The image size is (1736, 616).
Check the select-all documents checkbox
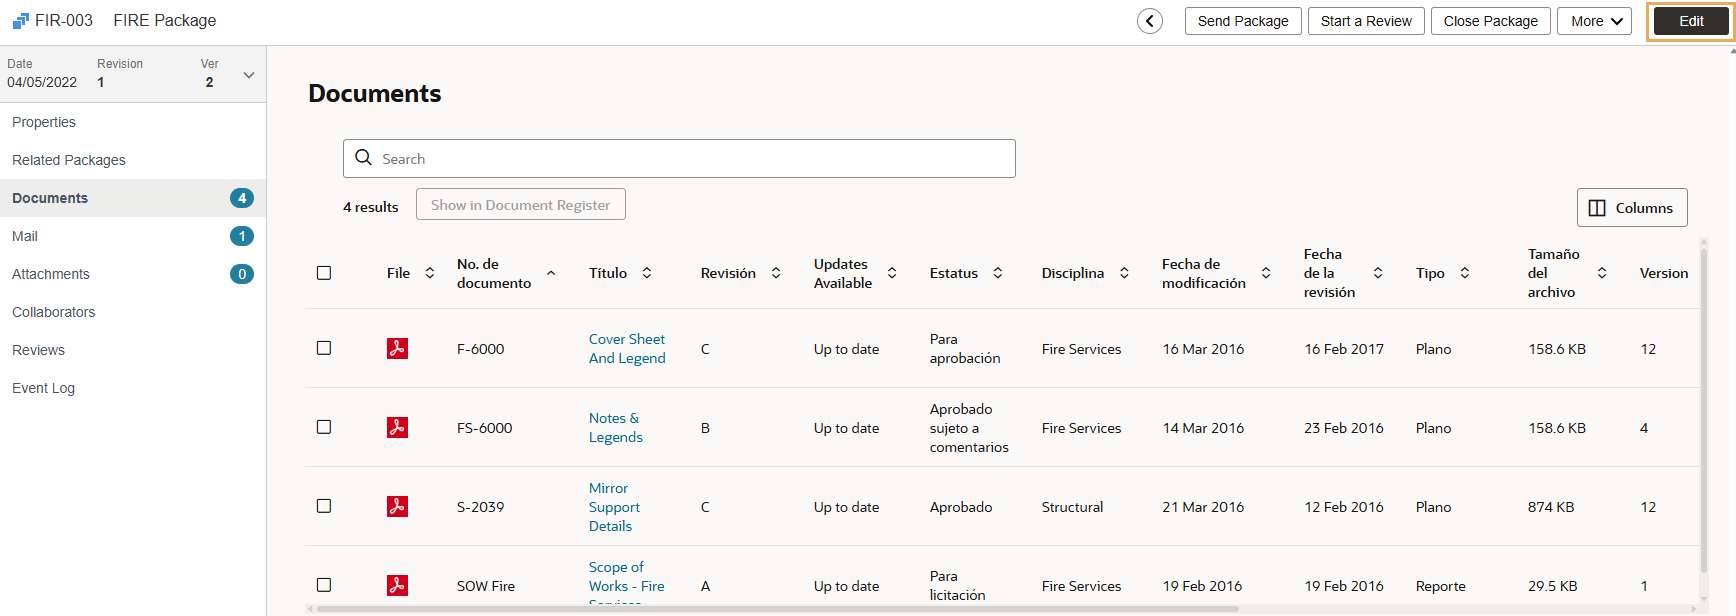click(324, 273)
